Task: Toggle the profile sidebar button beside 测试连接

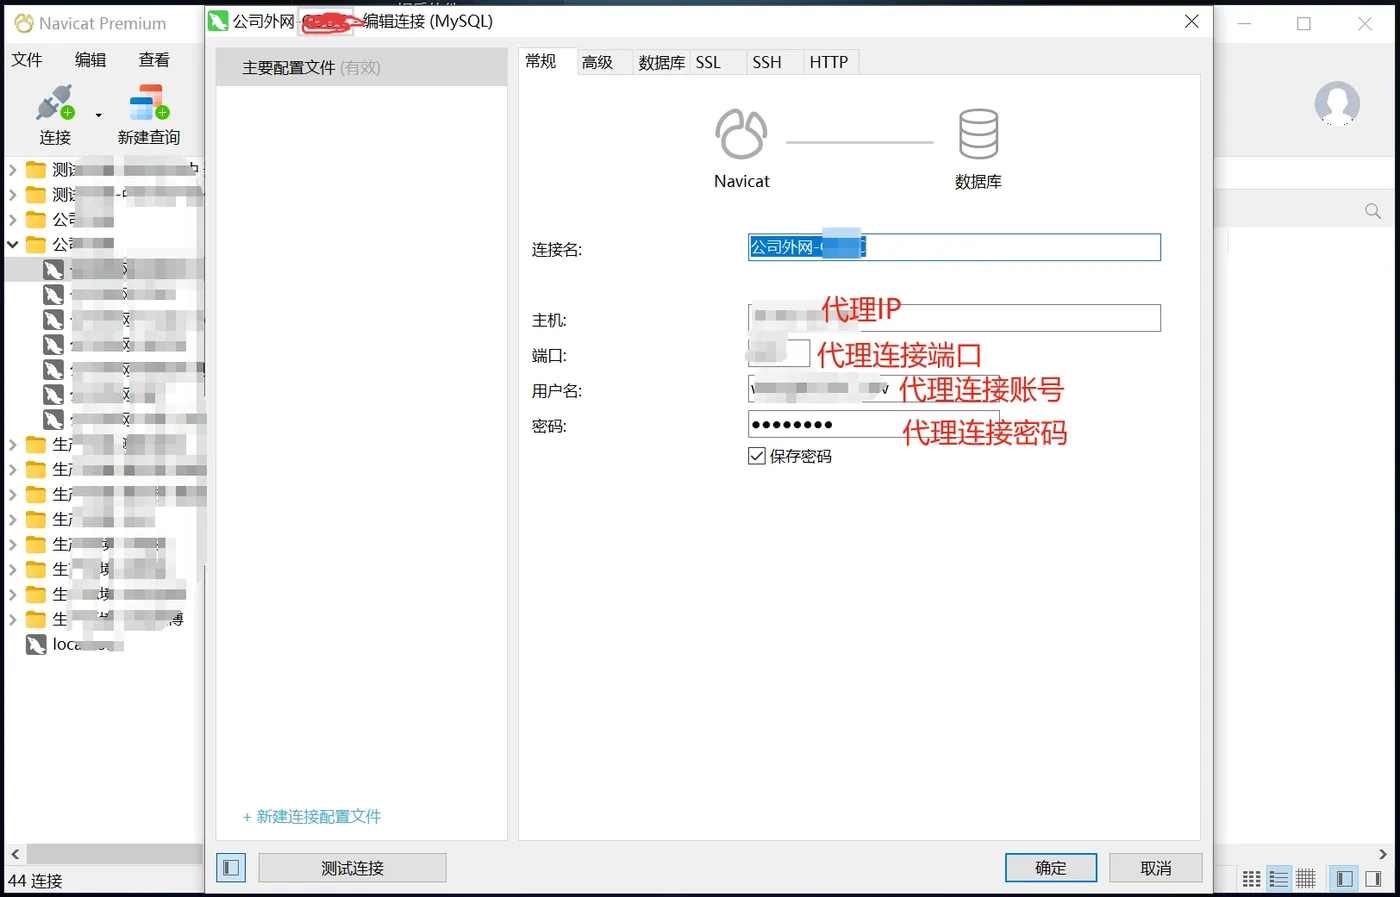Action: point(231,867)
